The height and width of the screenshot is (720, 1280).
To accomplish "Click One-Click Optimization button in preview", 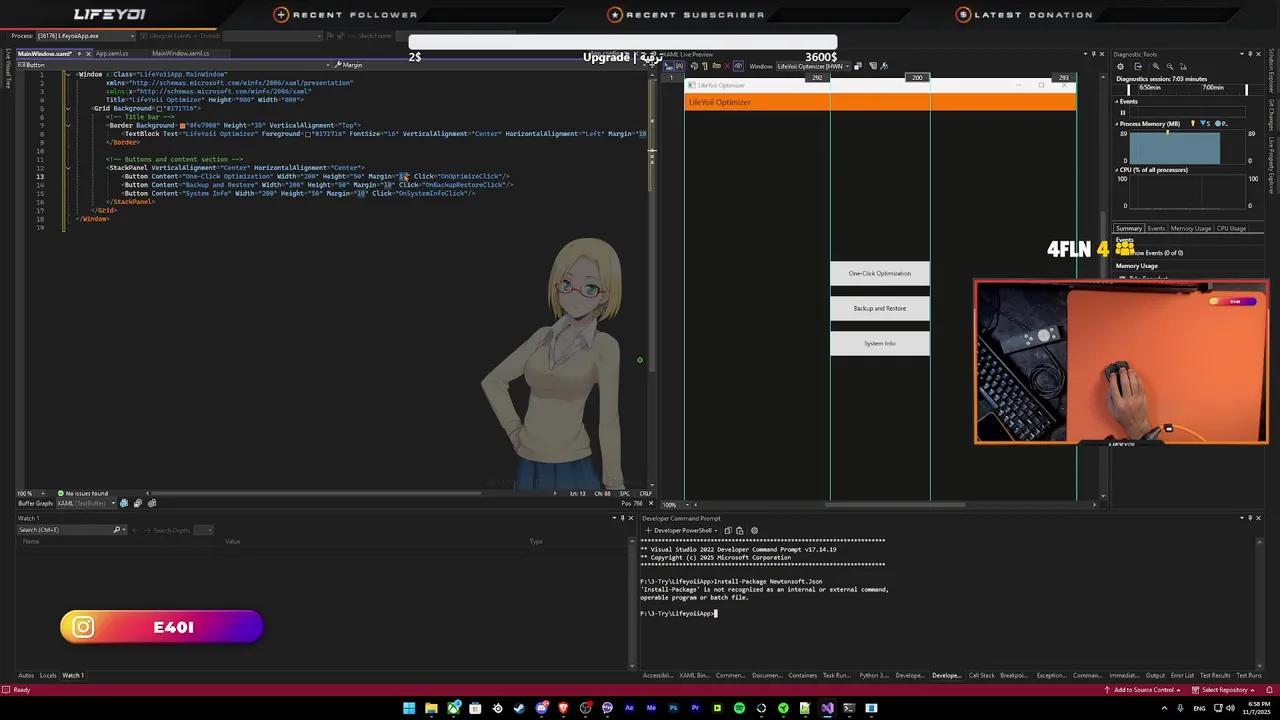I will 880,273.
